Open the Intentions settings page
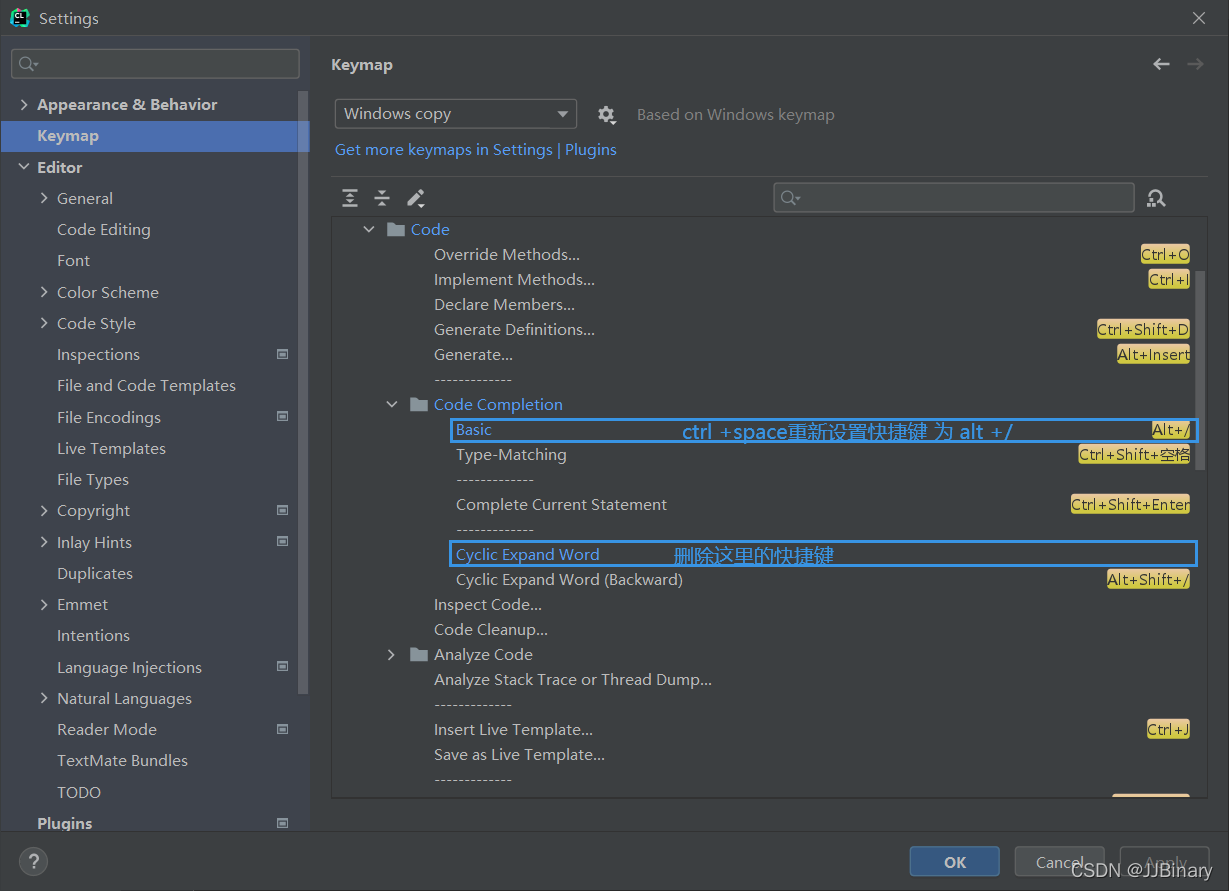1229x891 pixels. click(93, 635)
